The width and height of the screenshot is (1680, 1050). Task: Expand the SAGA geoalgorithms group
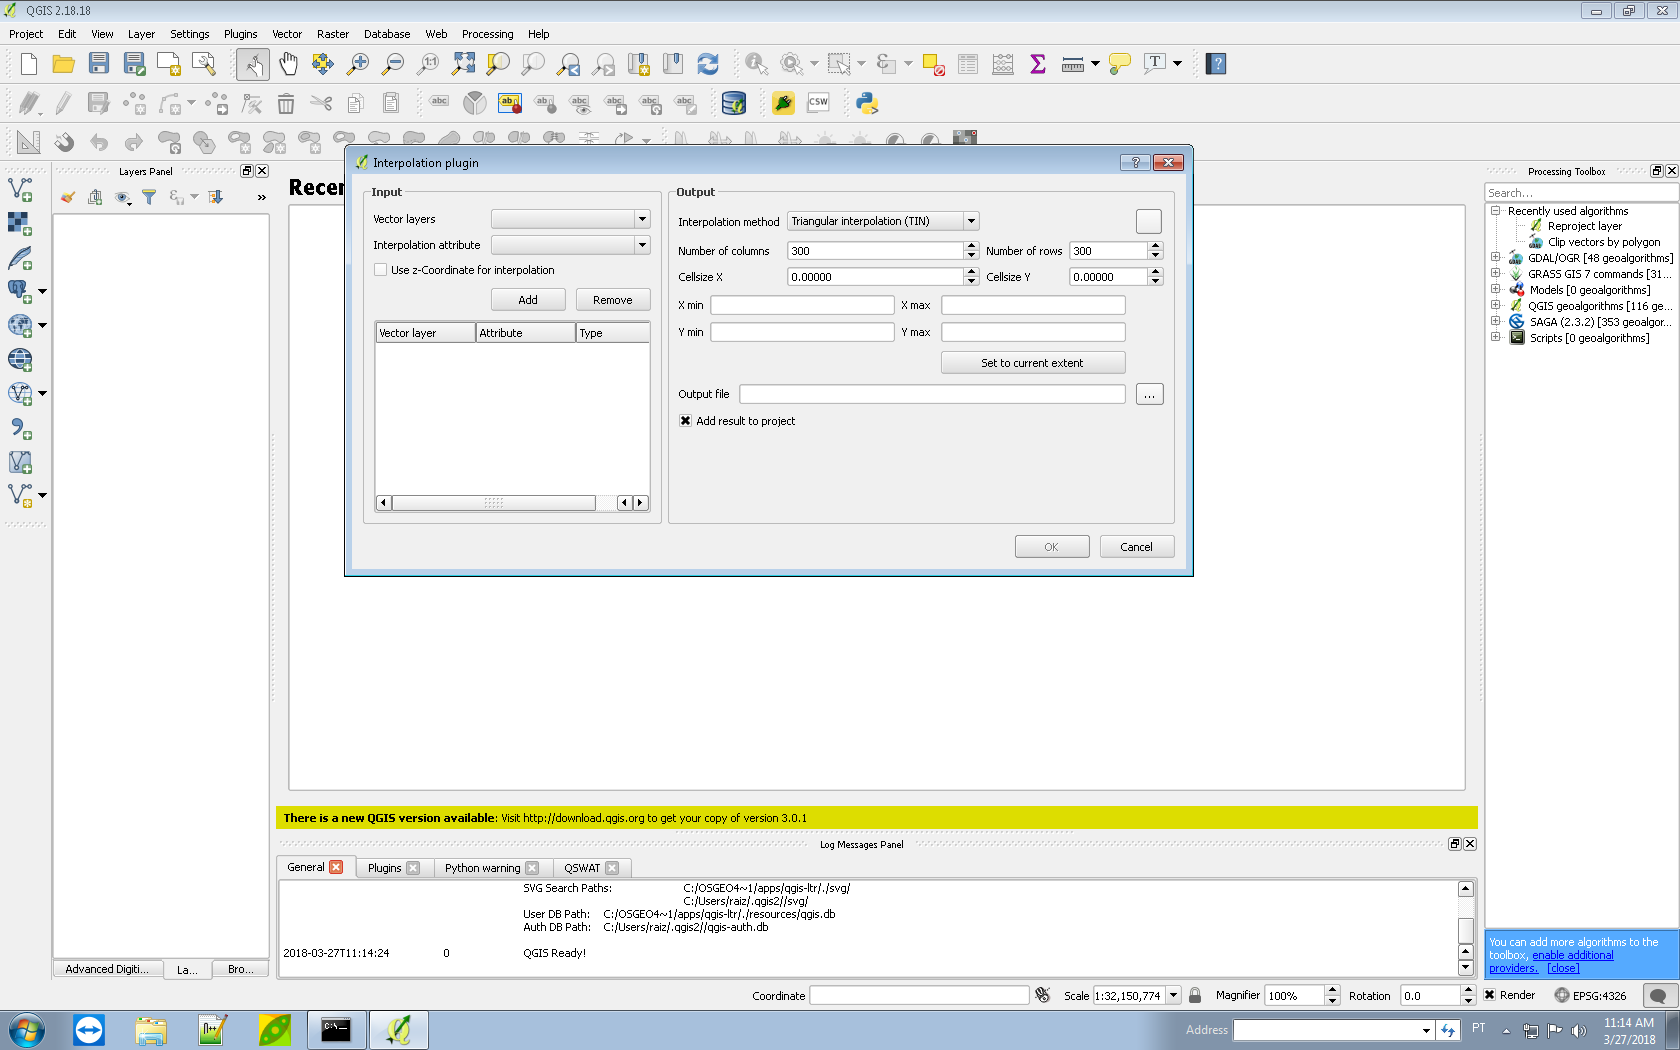tap(1496, 321)
